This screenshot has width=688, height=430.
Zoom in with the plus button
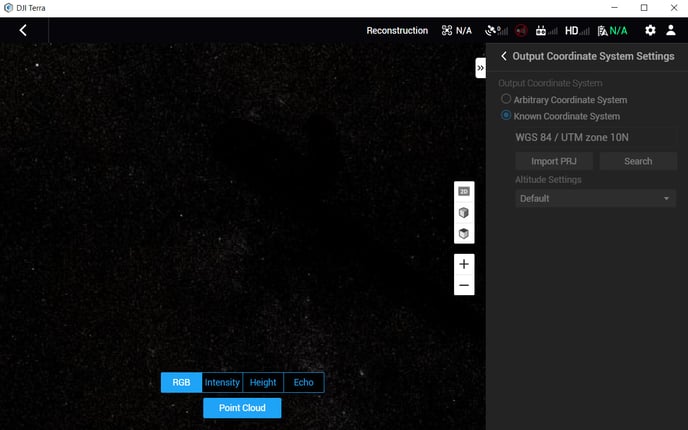[464, 264]
